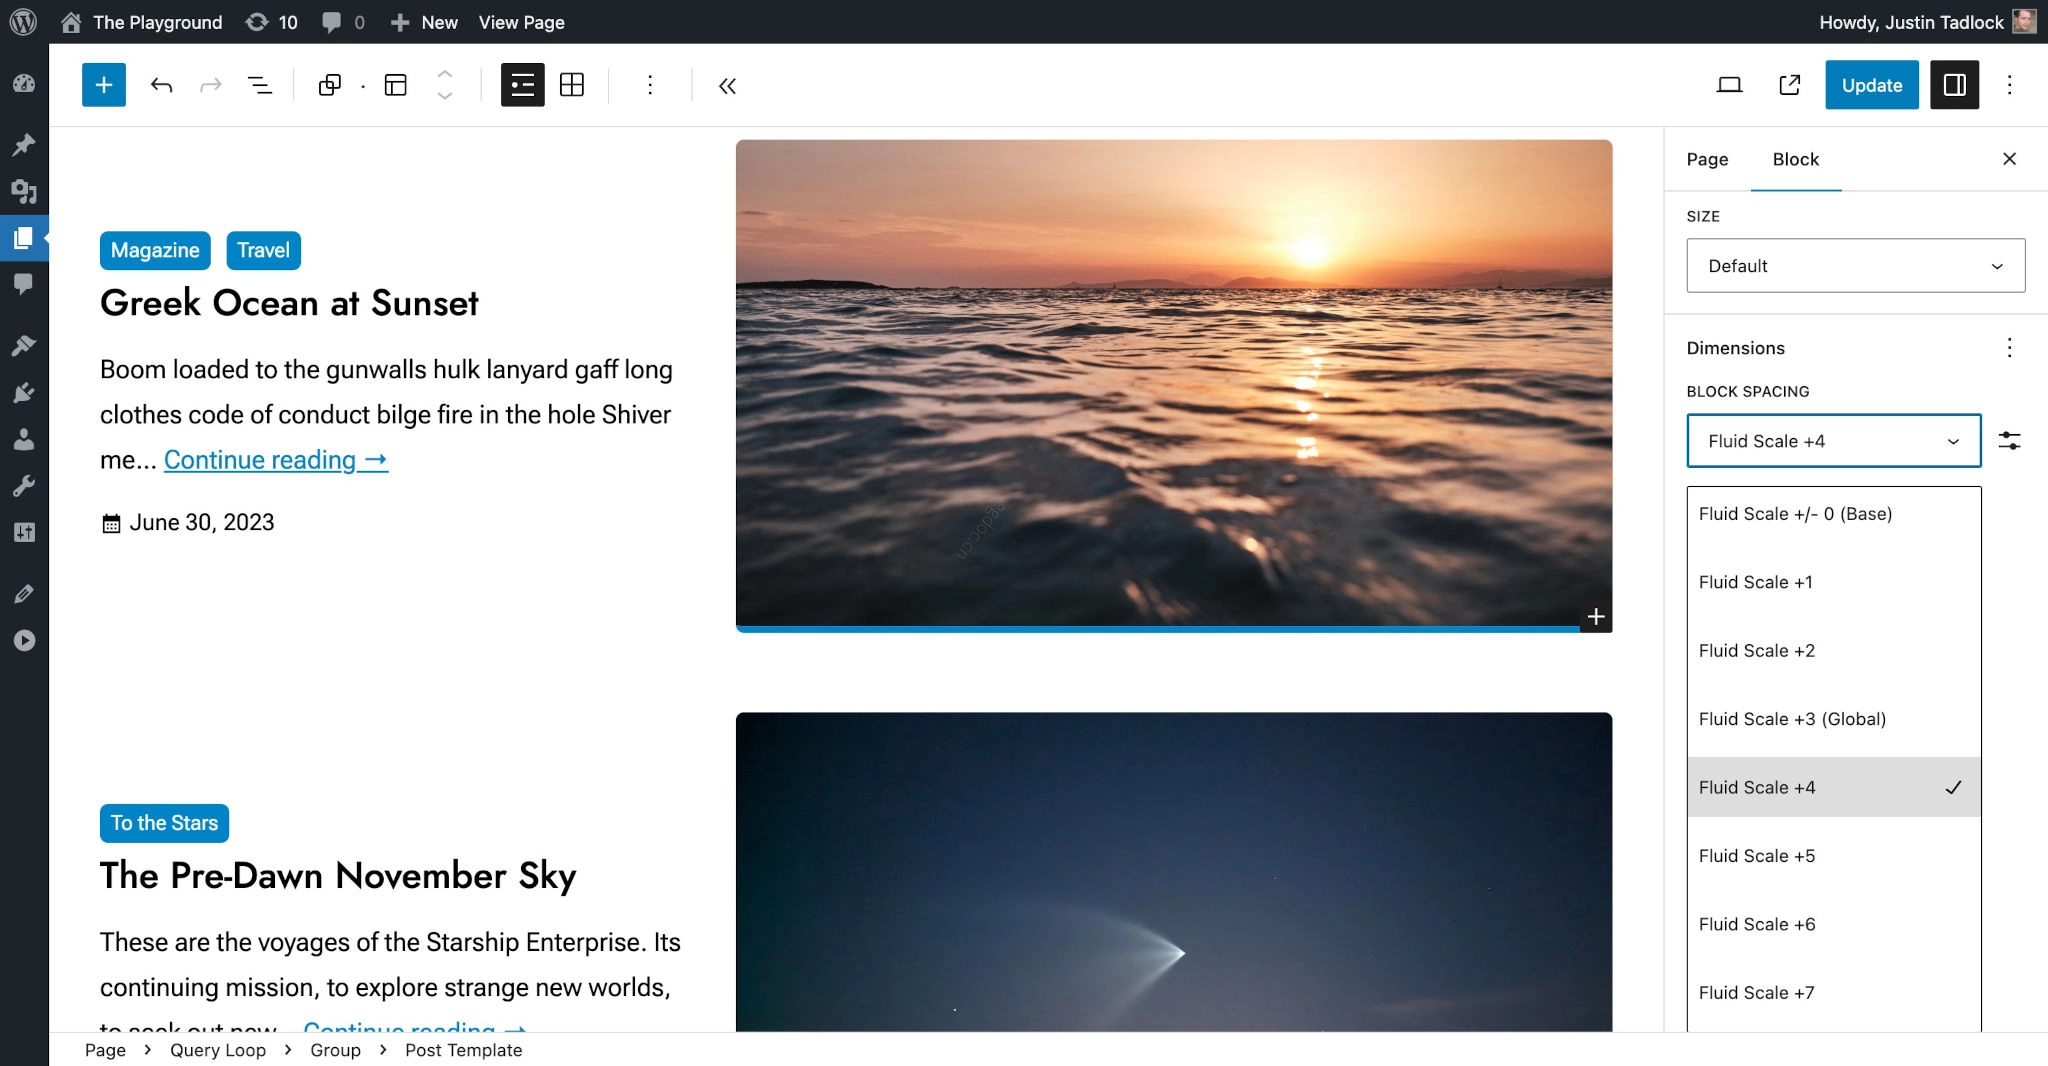Open the New content menu
The image size is (2048, 1066).
[424, 22]
